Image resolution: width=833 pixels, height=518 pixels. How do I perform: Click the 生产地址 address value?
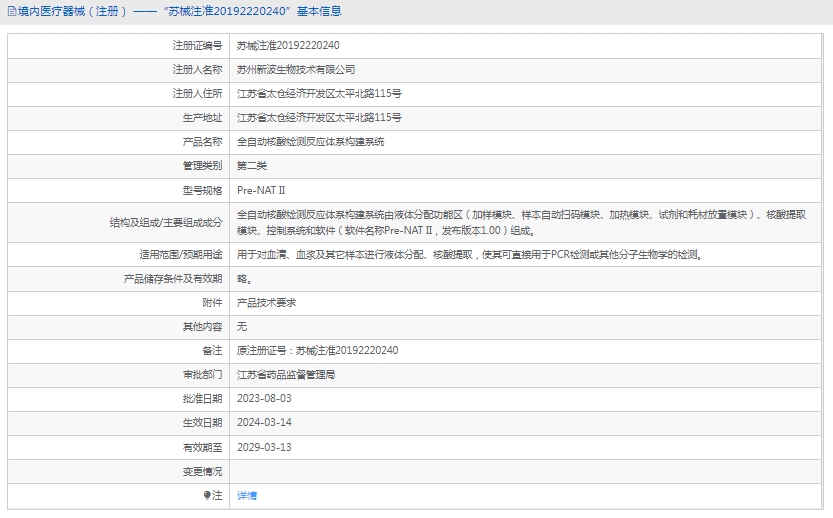319,118
